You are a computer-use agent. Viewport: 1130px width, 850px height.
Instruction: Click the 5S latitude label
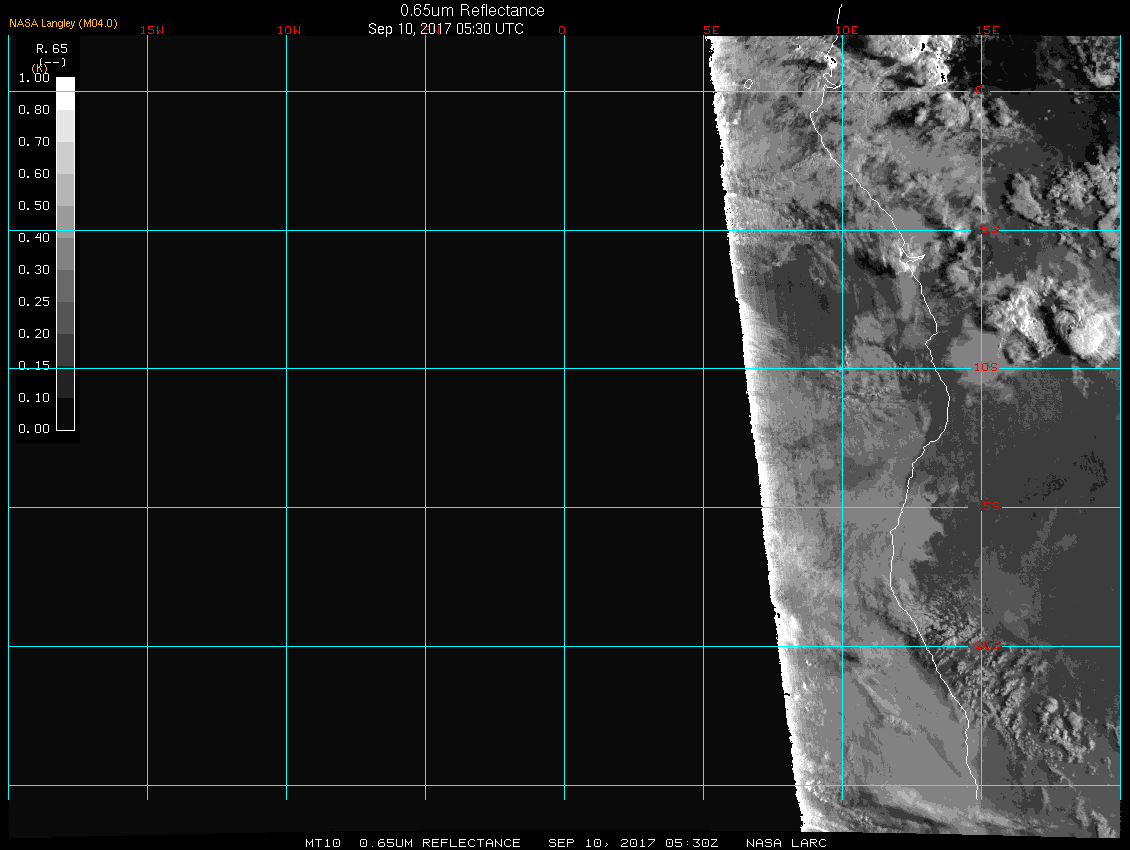988,230
